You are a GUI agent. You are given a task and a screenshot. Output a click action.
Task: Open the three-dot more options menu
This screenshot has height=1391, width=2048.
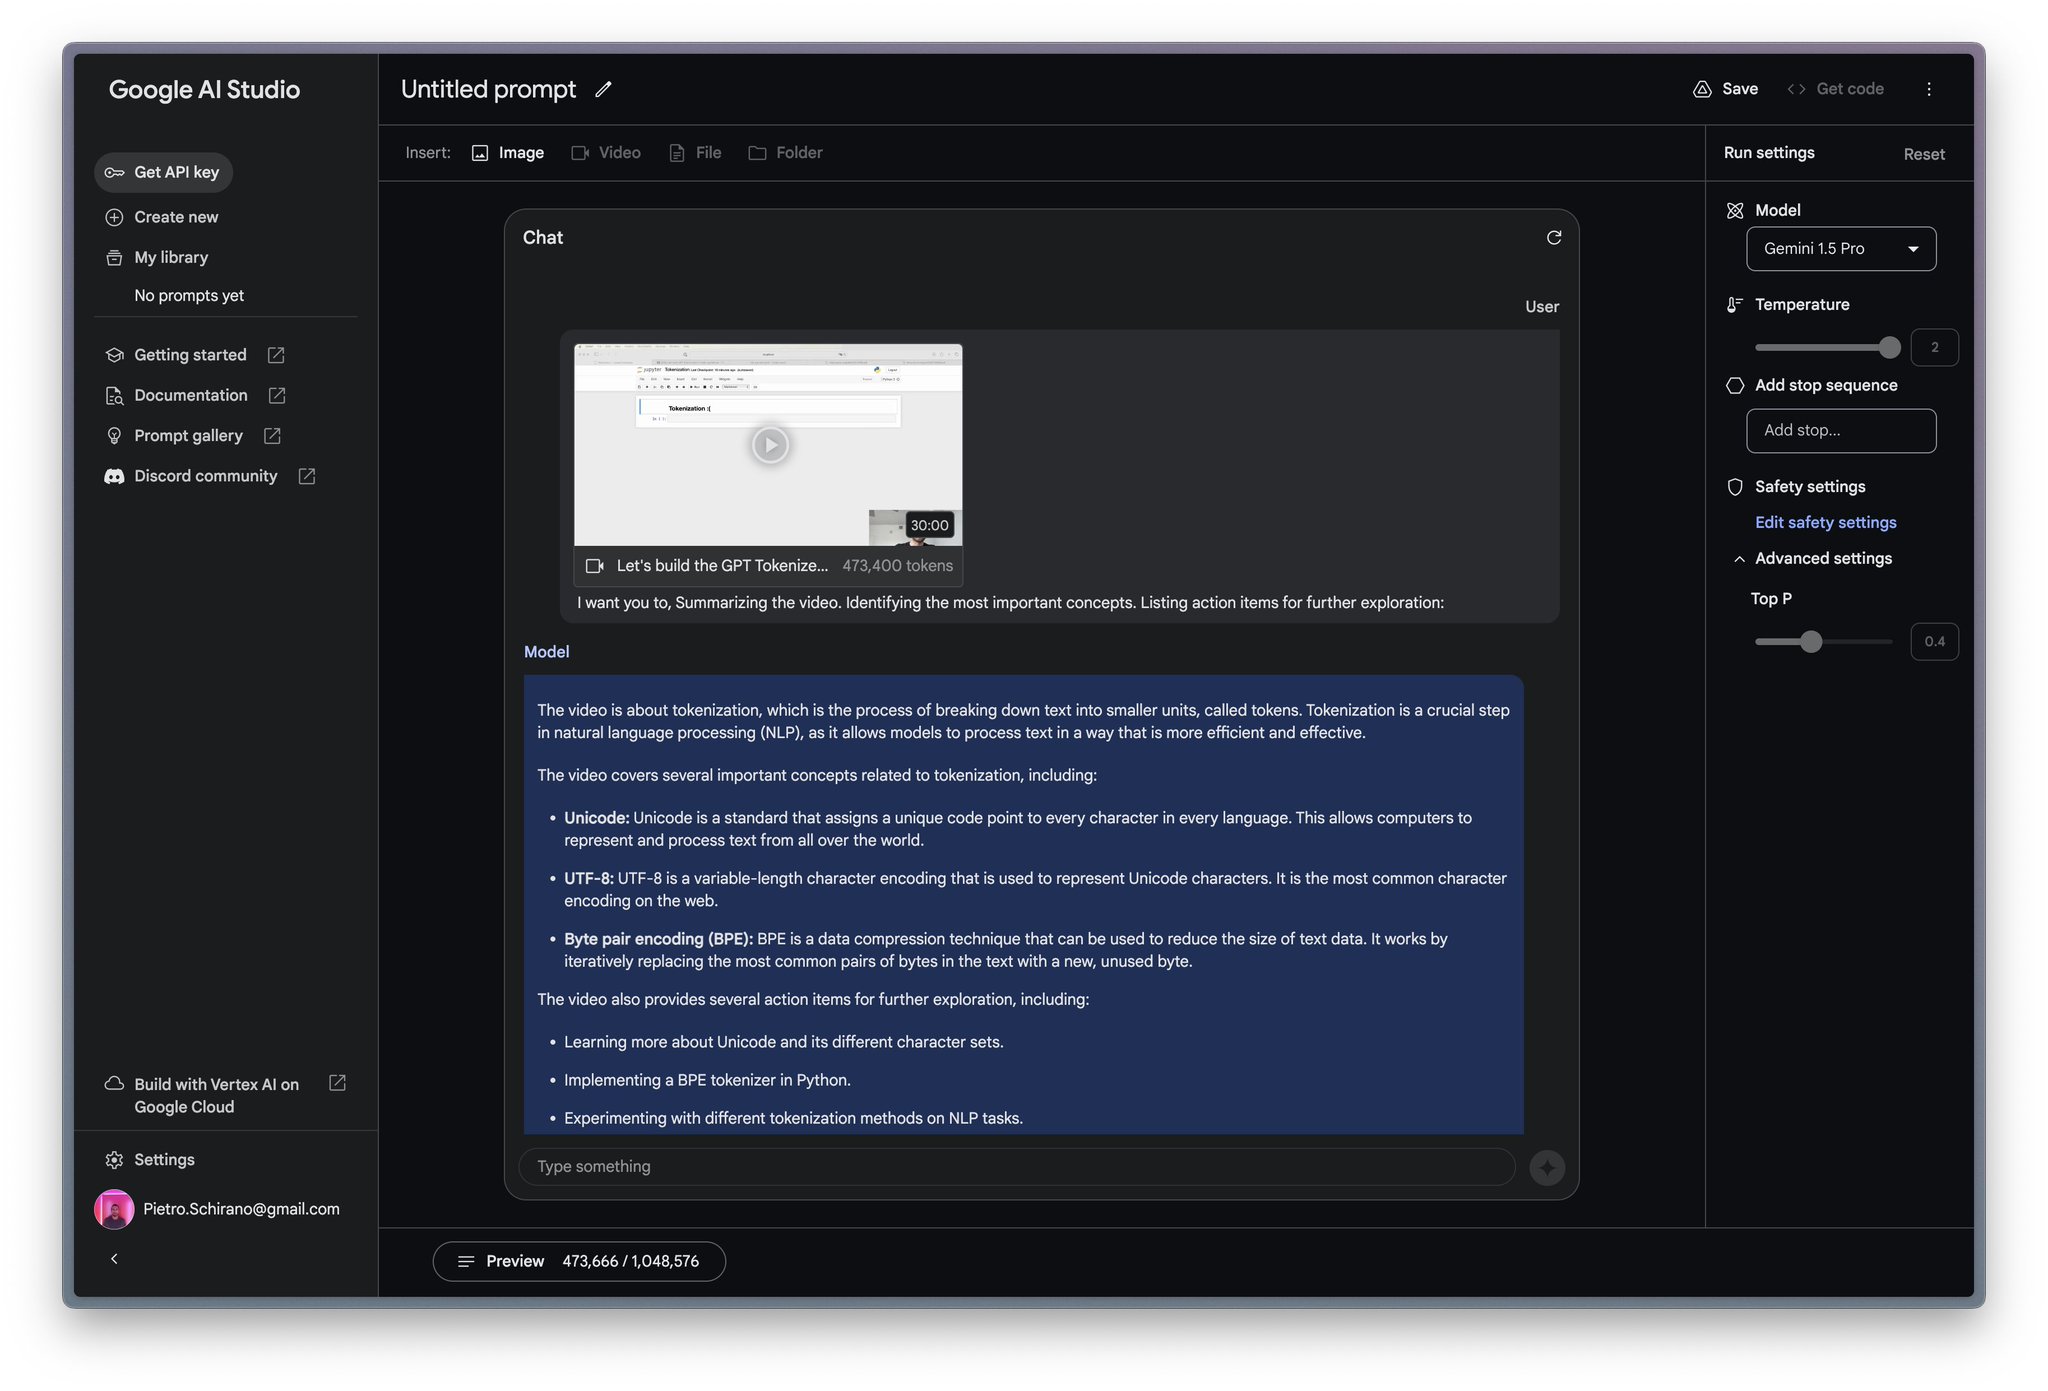[x=1929, y=89]
